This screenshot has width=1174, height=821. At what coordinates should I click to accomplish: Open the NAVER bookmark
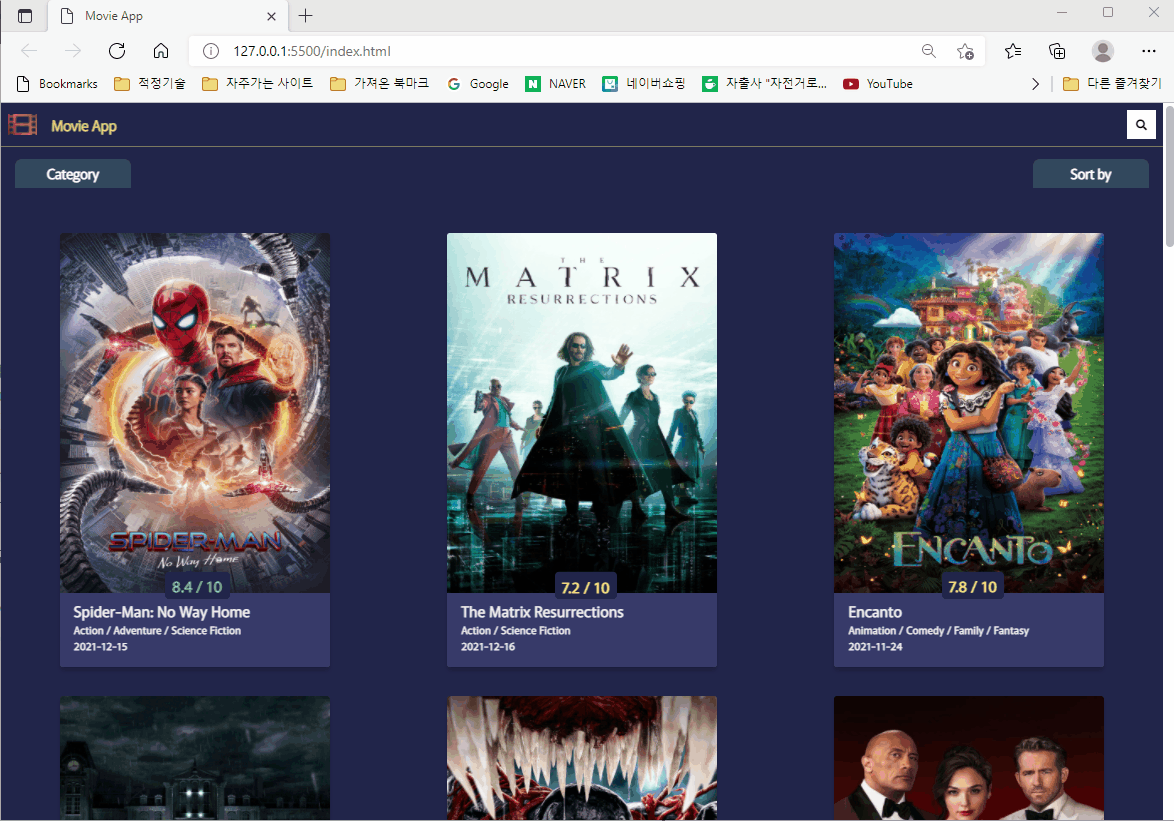point(556,84)
